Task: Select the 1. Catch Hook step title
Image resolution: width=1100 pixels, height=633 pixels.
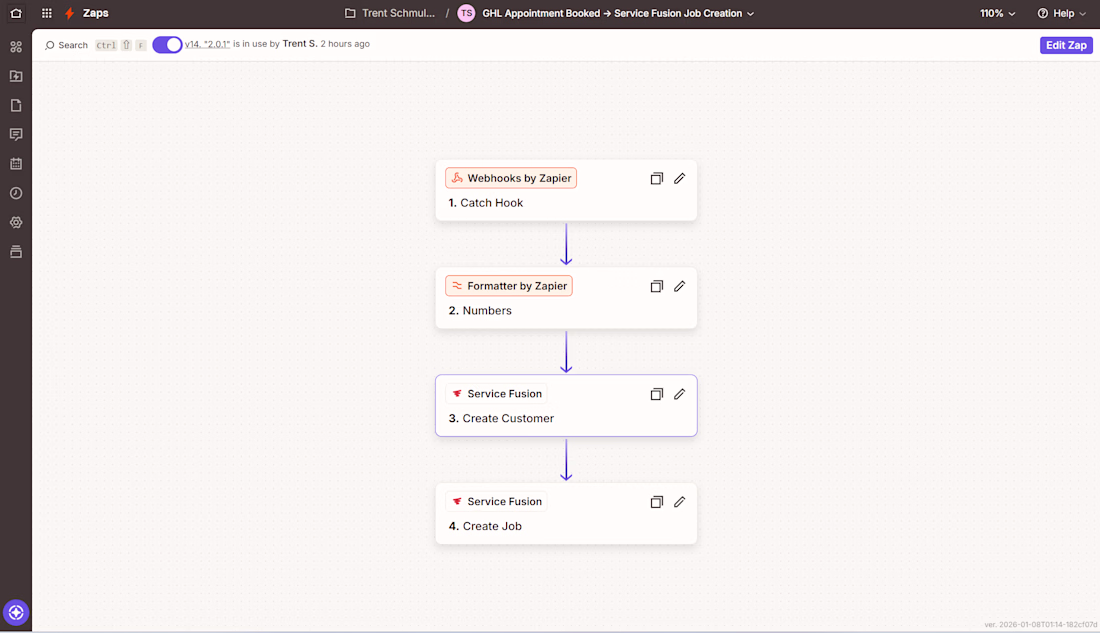Action: pyautogui.click(x=485, y=203)
